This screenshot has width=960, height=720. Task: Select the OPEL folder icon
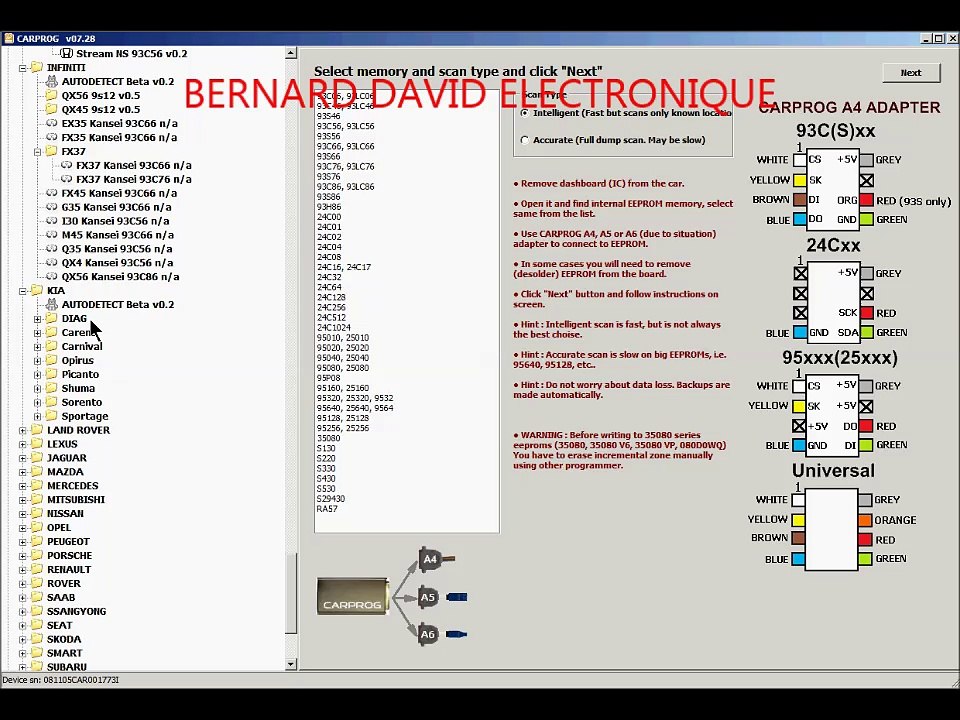pyautogui.click(x=37, y=527)
